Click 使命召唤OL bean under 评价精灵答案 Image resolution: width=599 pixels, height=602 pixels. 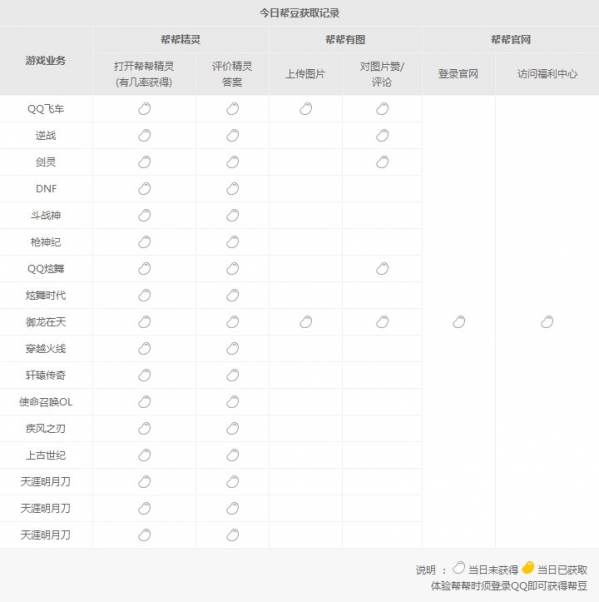(232, 402)
